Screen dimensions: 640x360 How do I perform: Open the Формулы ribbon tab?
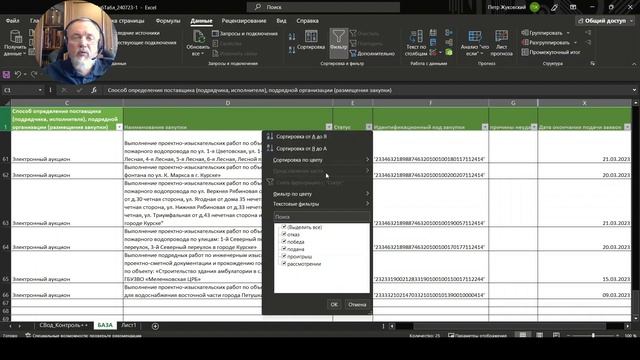pyautogui.click(x=168, y=21)
